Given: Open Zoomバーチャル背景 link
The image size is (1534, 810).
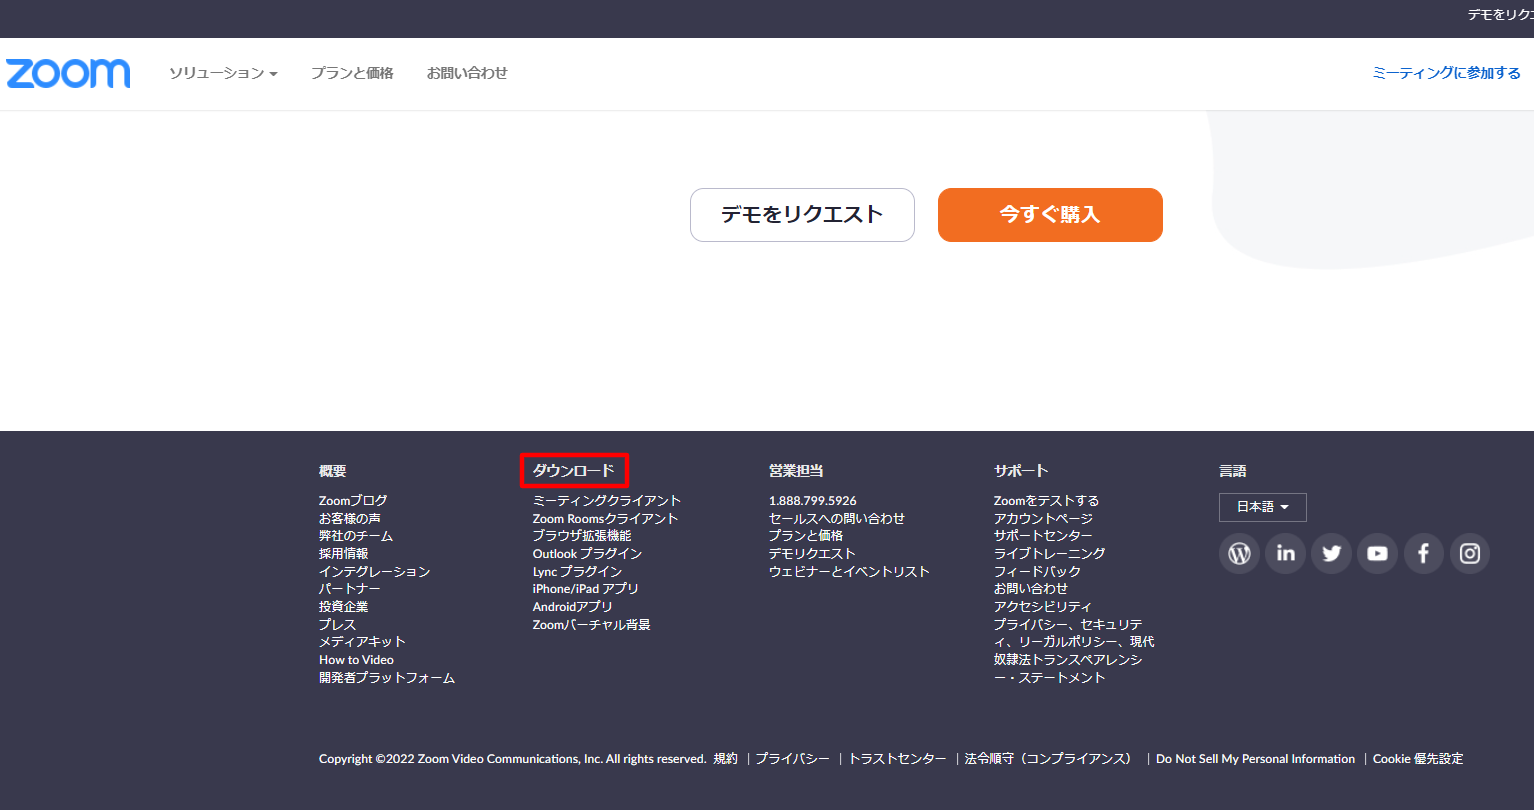Looking at the screenshot, I should 592,625.
